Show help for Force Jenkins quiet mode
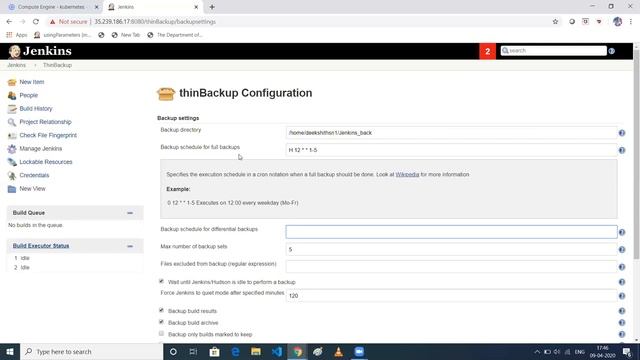640x360 pixels. pyautogui.click(x=622, y=296)
